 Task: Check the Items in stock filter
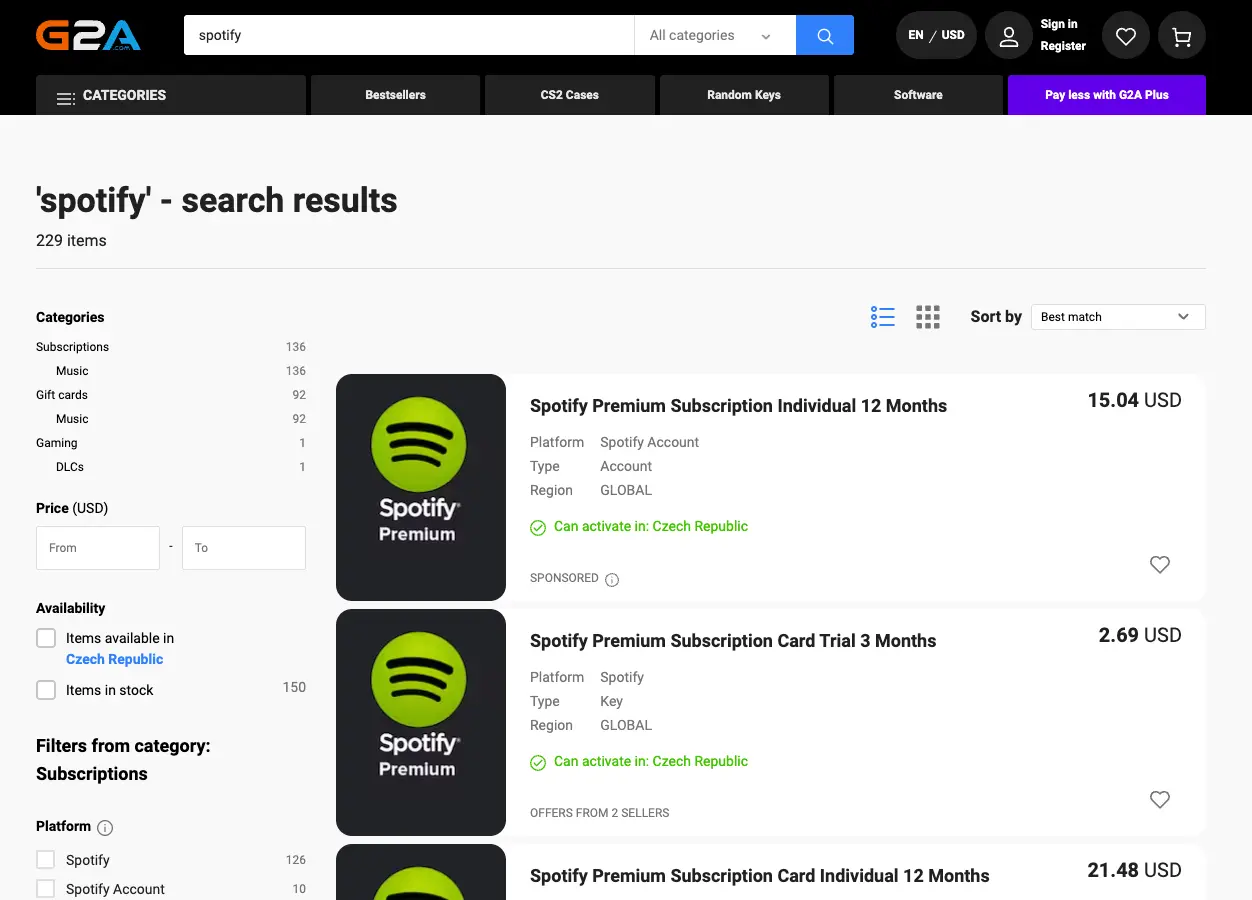(x=46, y=690)
